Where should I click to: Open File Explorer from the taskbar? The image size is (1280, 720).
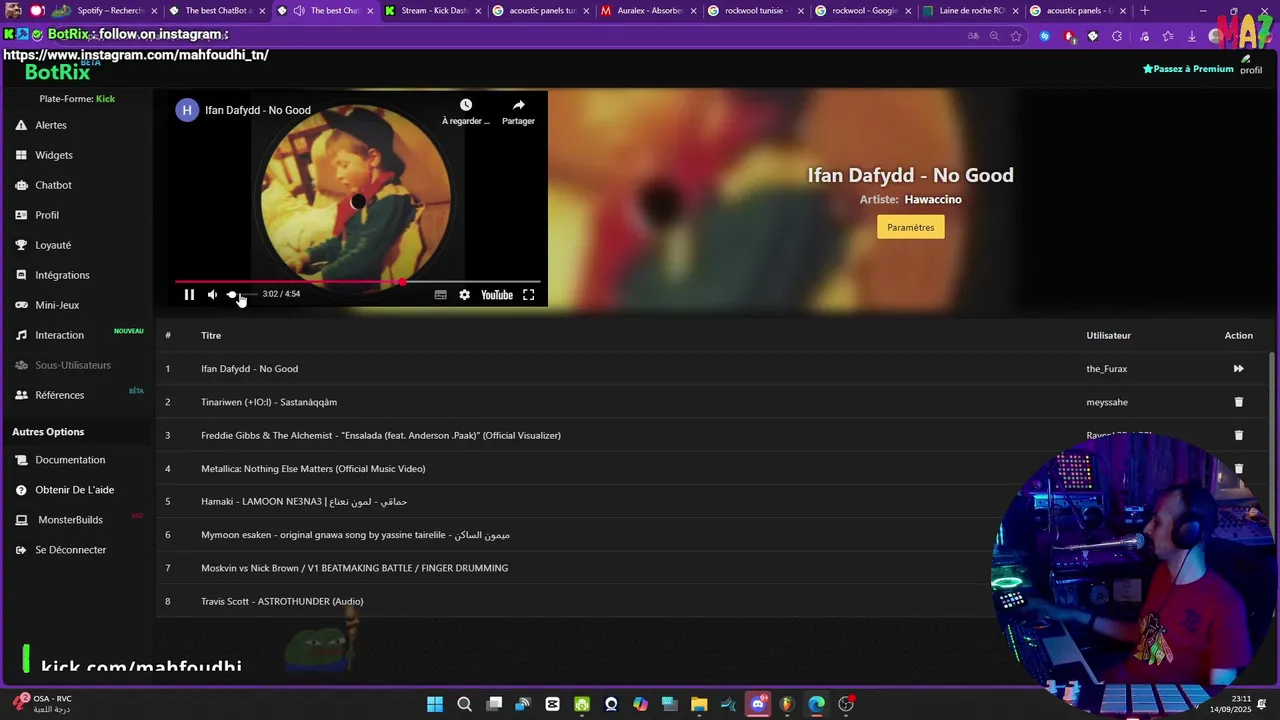pyautogui.click(x=699, y=704)
